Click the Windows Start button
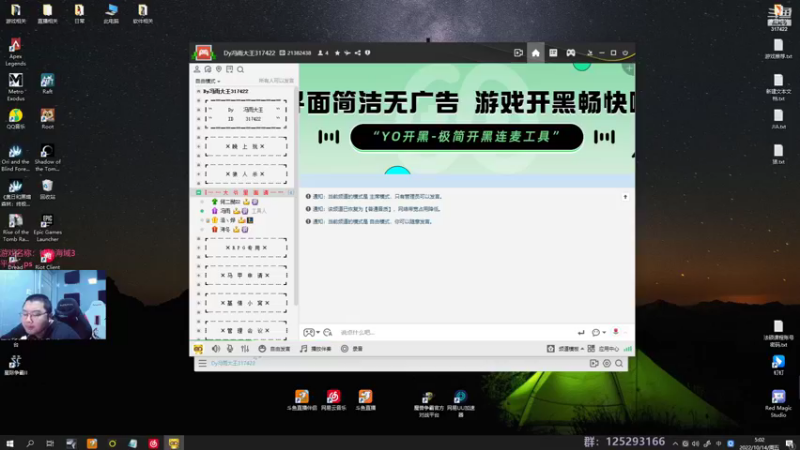Viewport: 800px width, 450px height. (x=10, y=443)
